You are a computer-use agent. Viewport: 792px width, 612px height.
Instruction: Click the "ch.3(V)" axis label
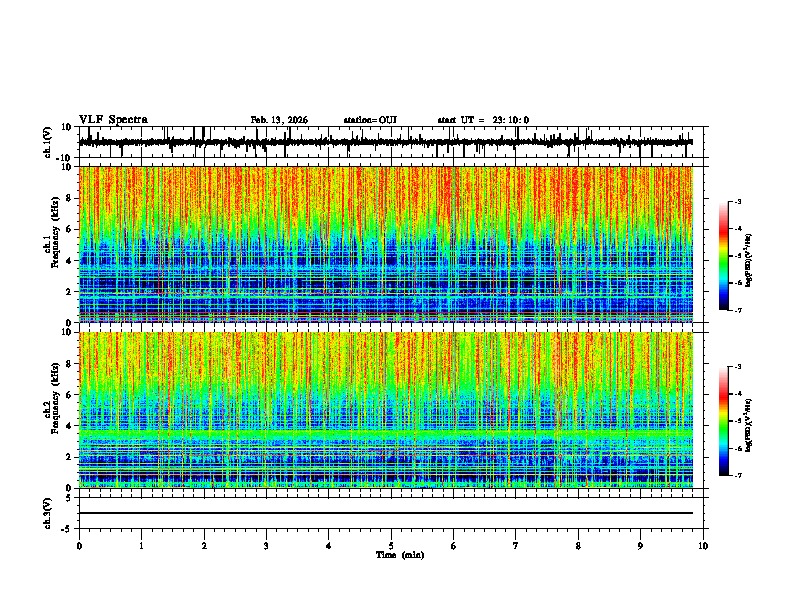point(48,513)
